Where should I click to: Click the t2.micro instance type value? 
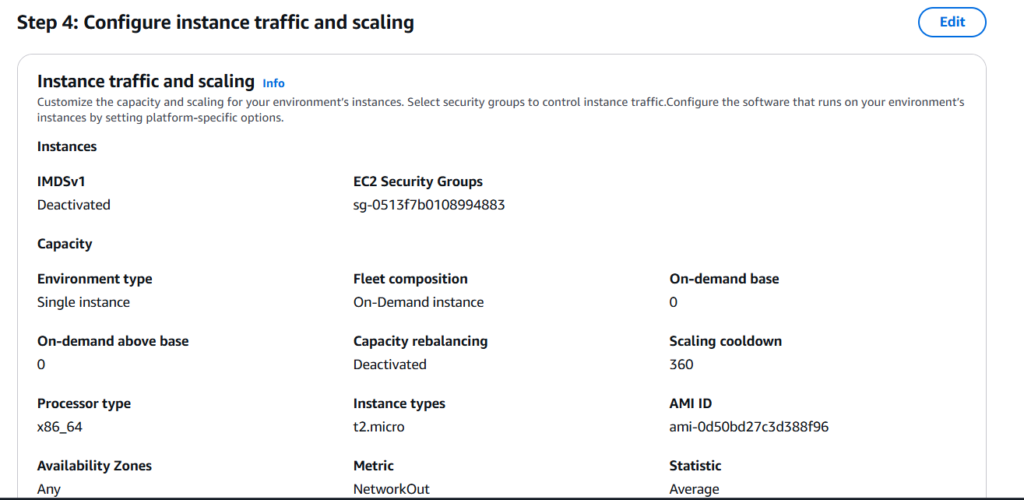pyautogui.click(x=379, y=427)
